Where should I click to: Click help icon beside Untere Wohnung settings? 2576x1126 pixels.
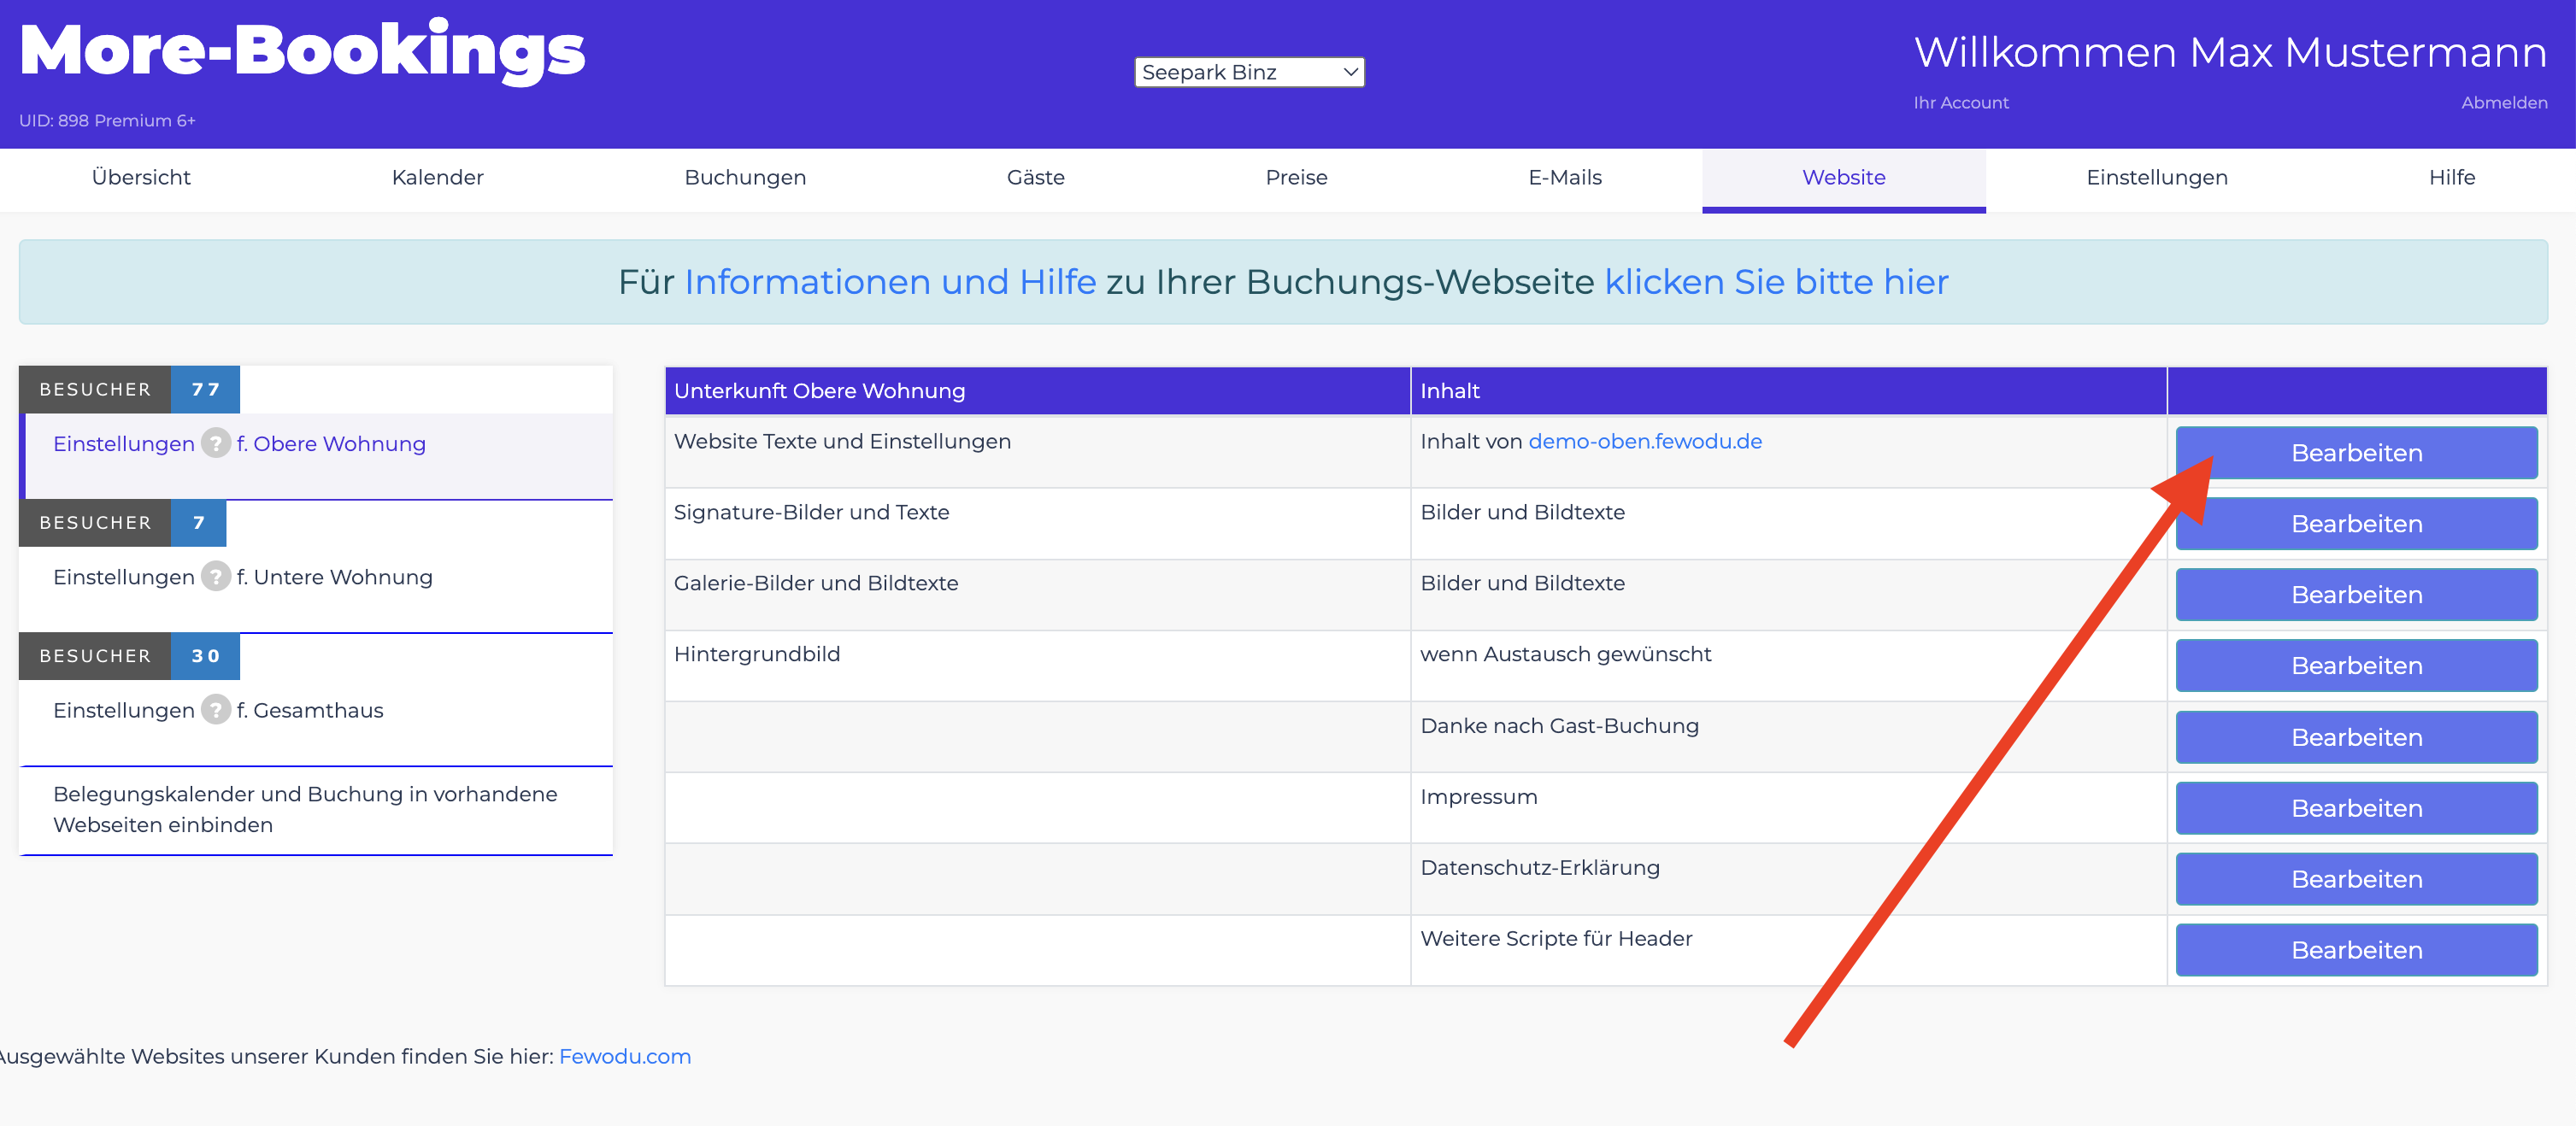tap(215, 576)
